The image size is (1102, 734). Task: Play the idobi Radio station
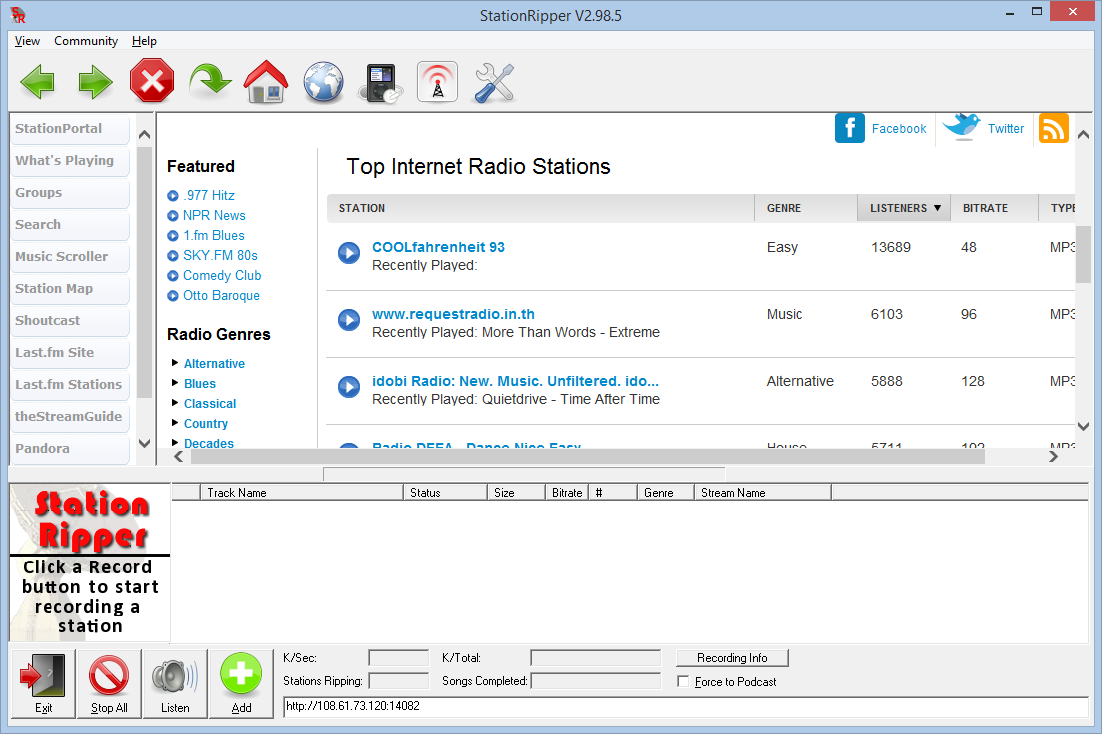tap(349, 387)
